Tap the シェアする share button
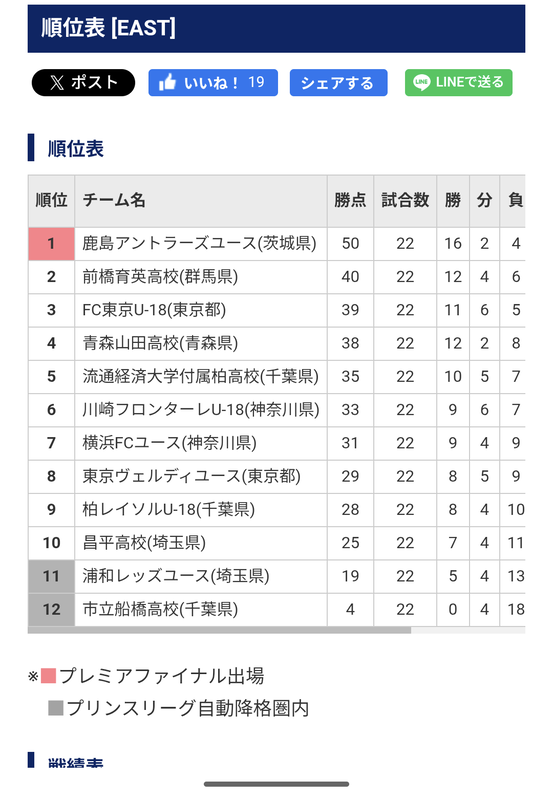 click(x=338, y=83)
